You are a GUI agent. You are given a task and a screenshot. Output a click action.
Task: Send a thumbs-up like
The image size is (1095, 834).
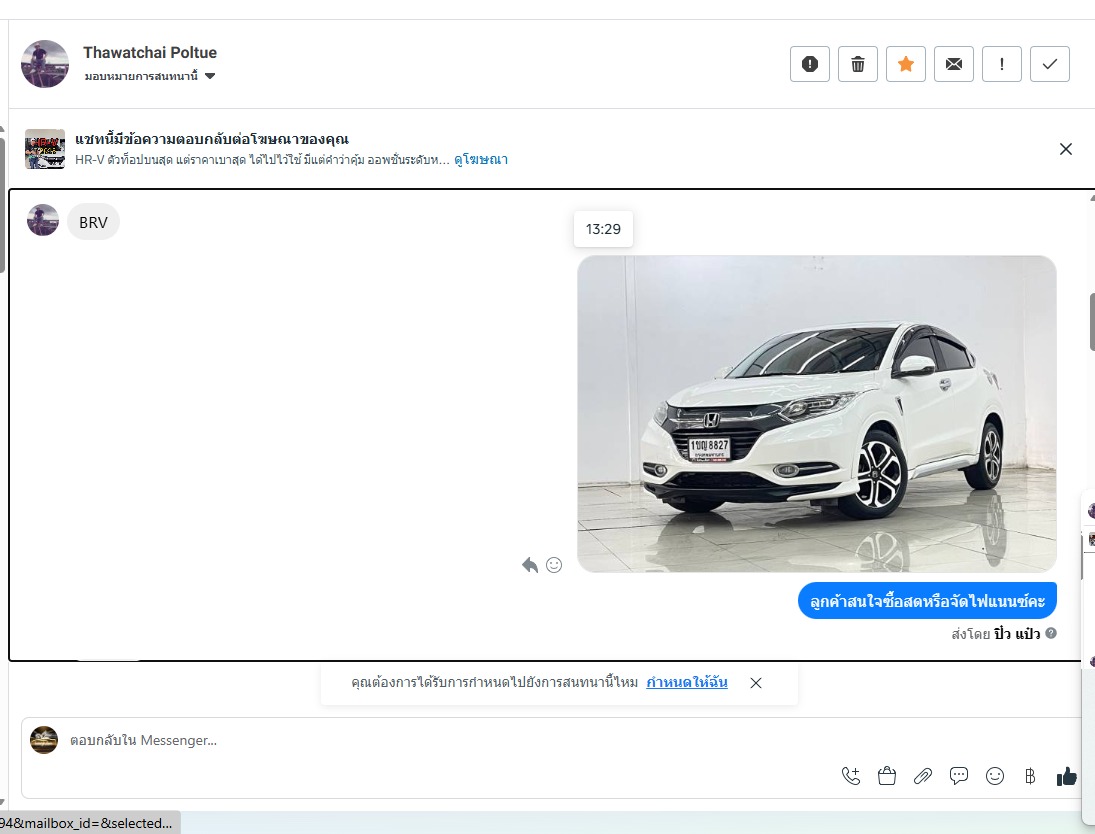(x=1066, y=776)
